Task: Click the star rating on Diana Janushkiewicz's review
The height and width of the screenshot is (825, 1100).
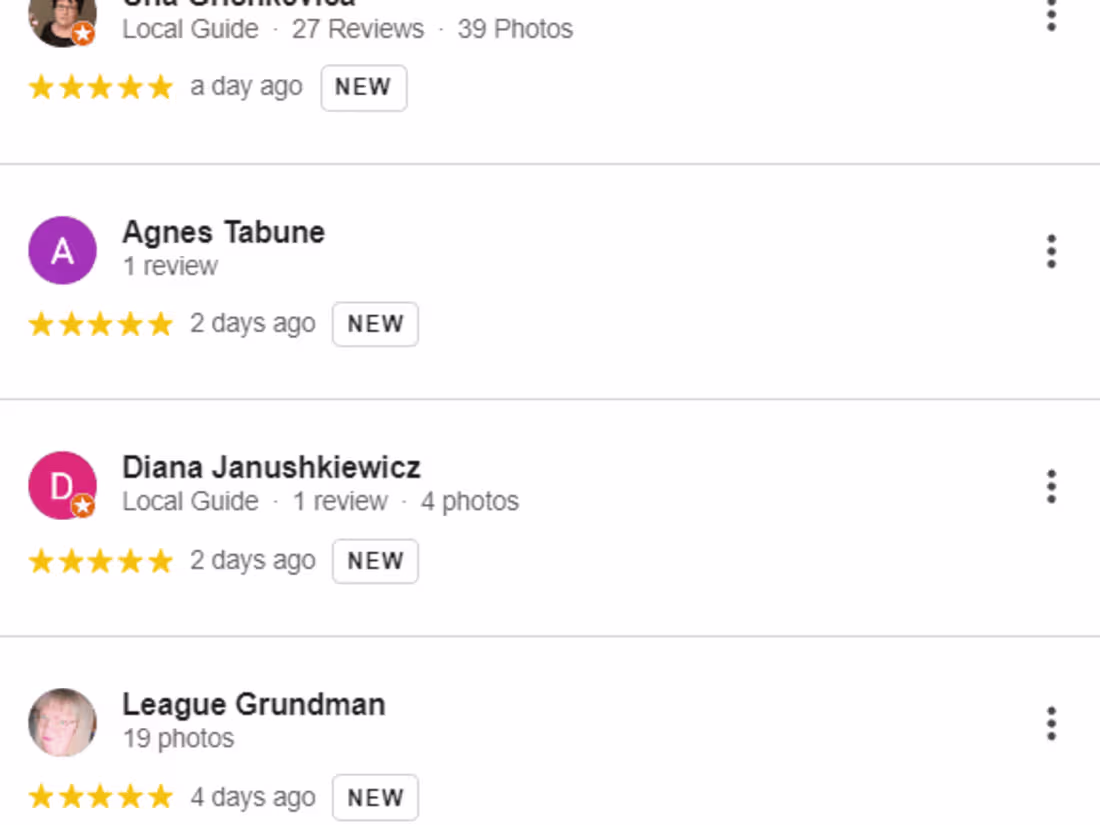Action: (x=100, y=561)
